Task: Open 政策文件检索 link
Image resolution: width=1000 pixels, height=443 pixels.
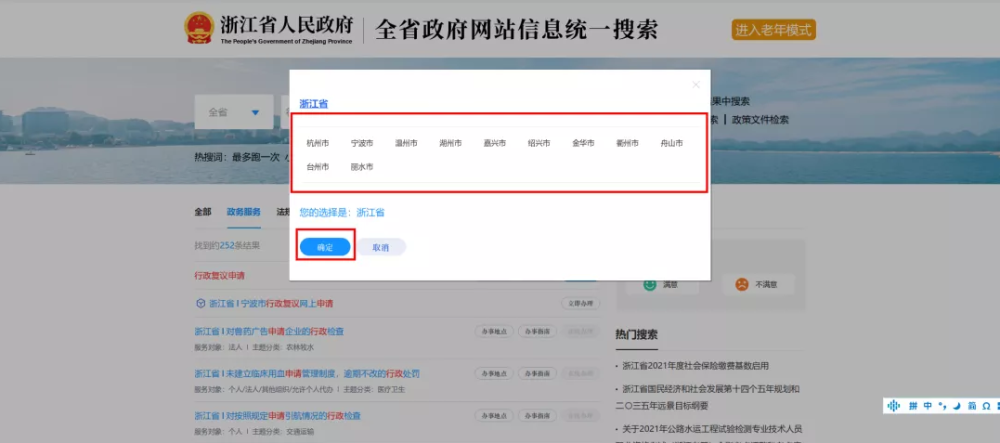Action: coord(760,120)
